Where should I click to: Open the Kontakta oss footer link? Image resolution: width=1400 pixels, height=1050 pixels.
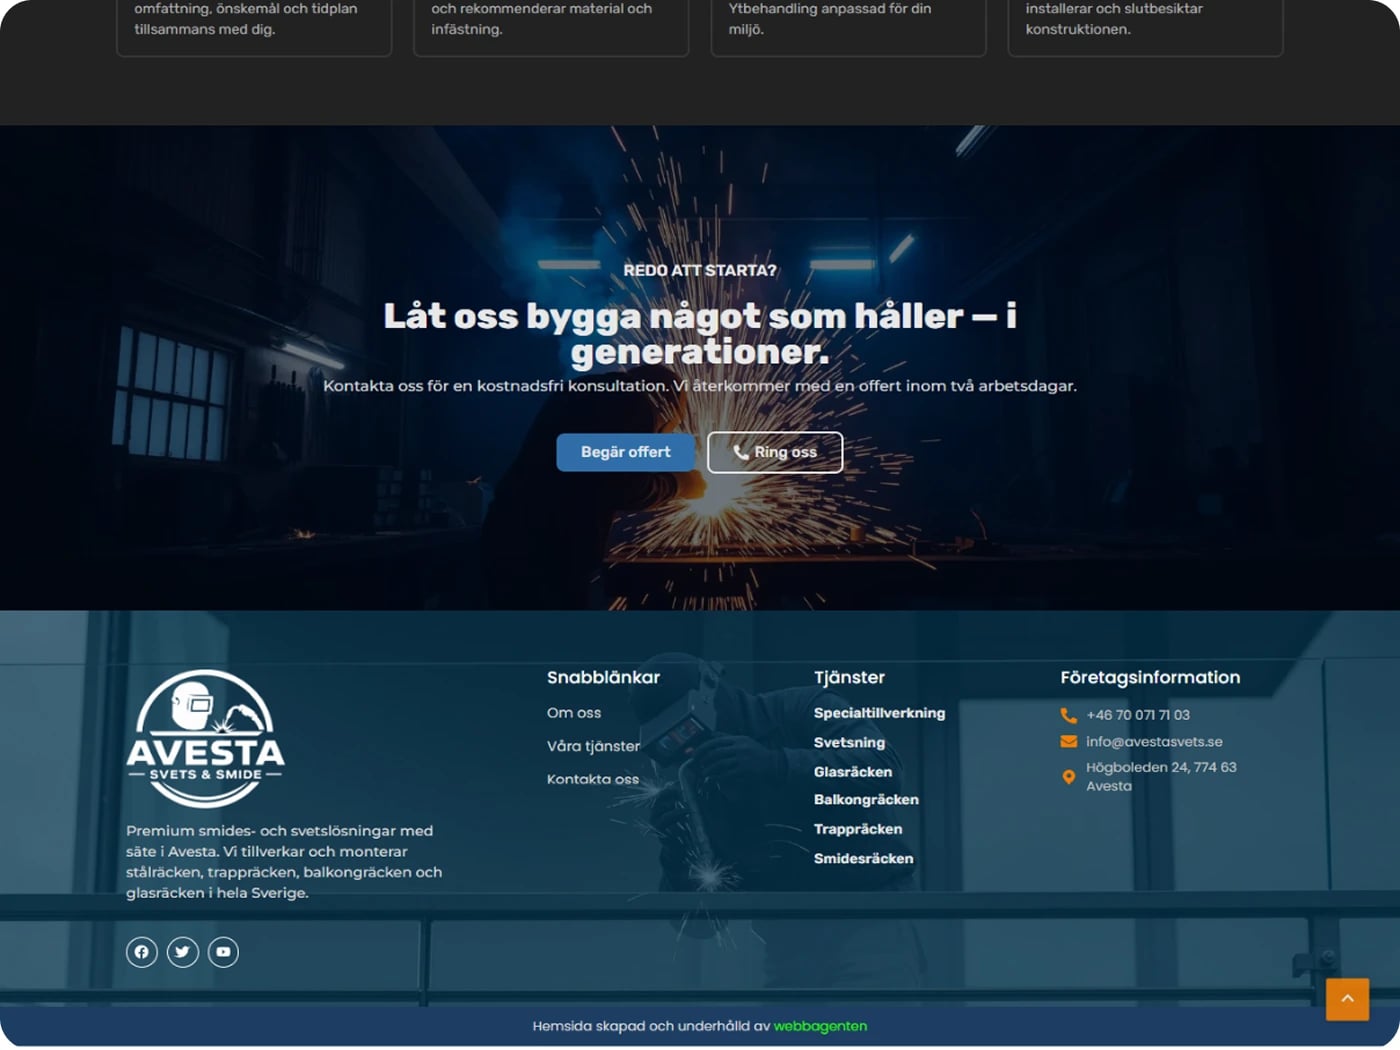pos(593,779)
